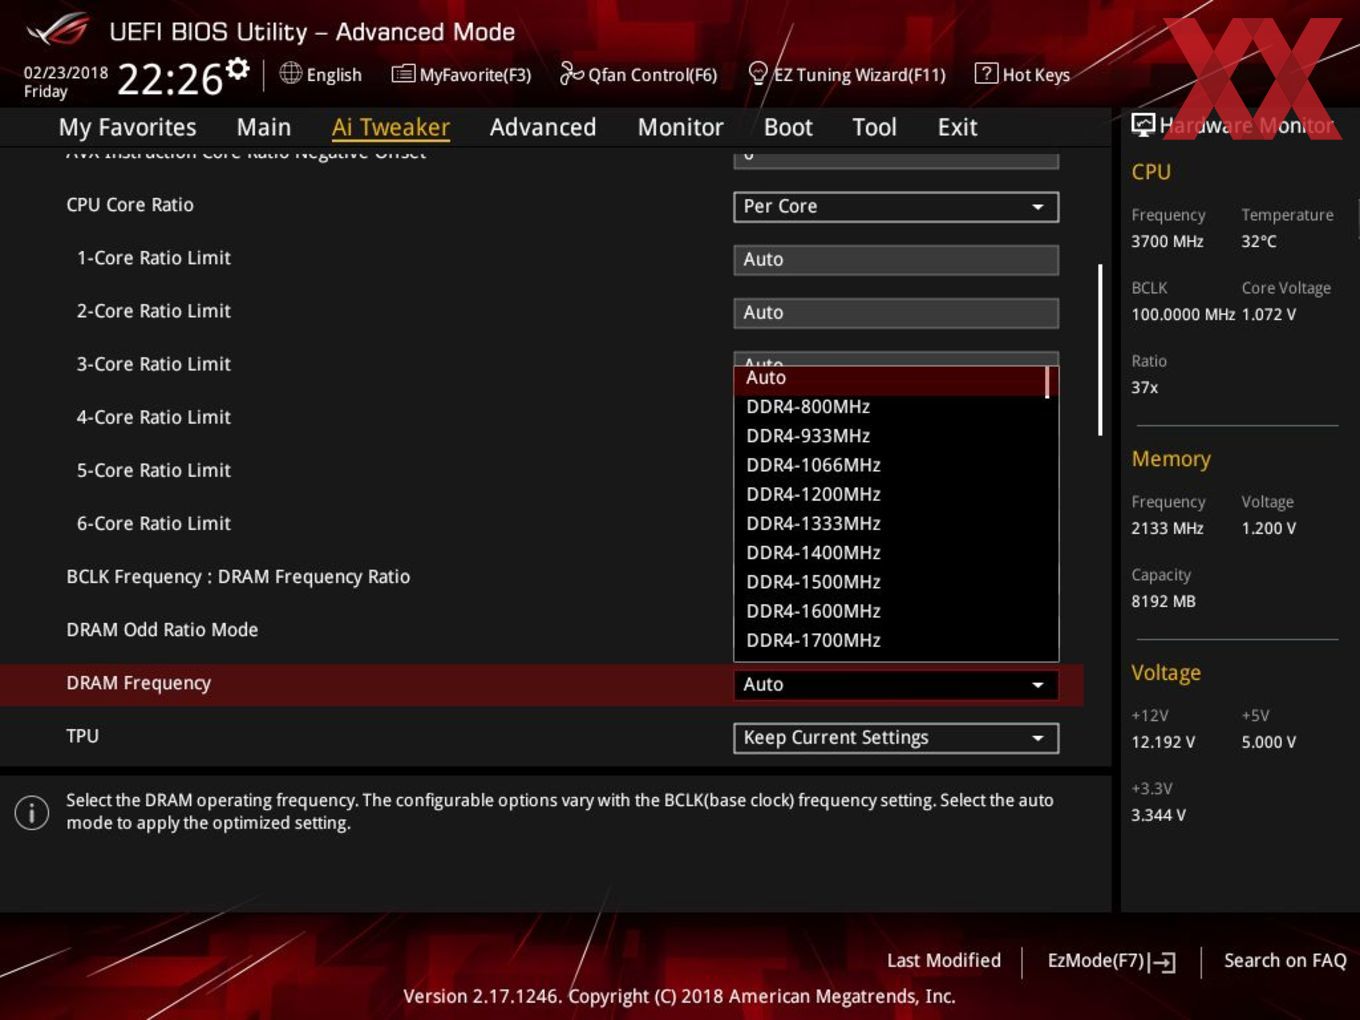The width and height of the screenshot is (1360, 1020).
Task: Open Search on FAQ link
Action: click(x=1285, y=960)
